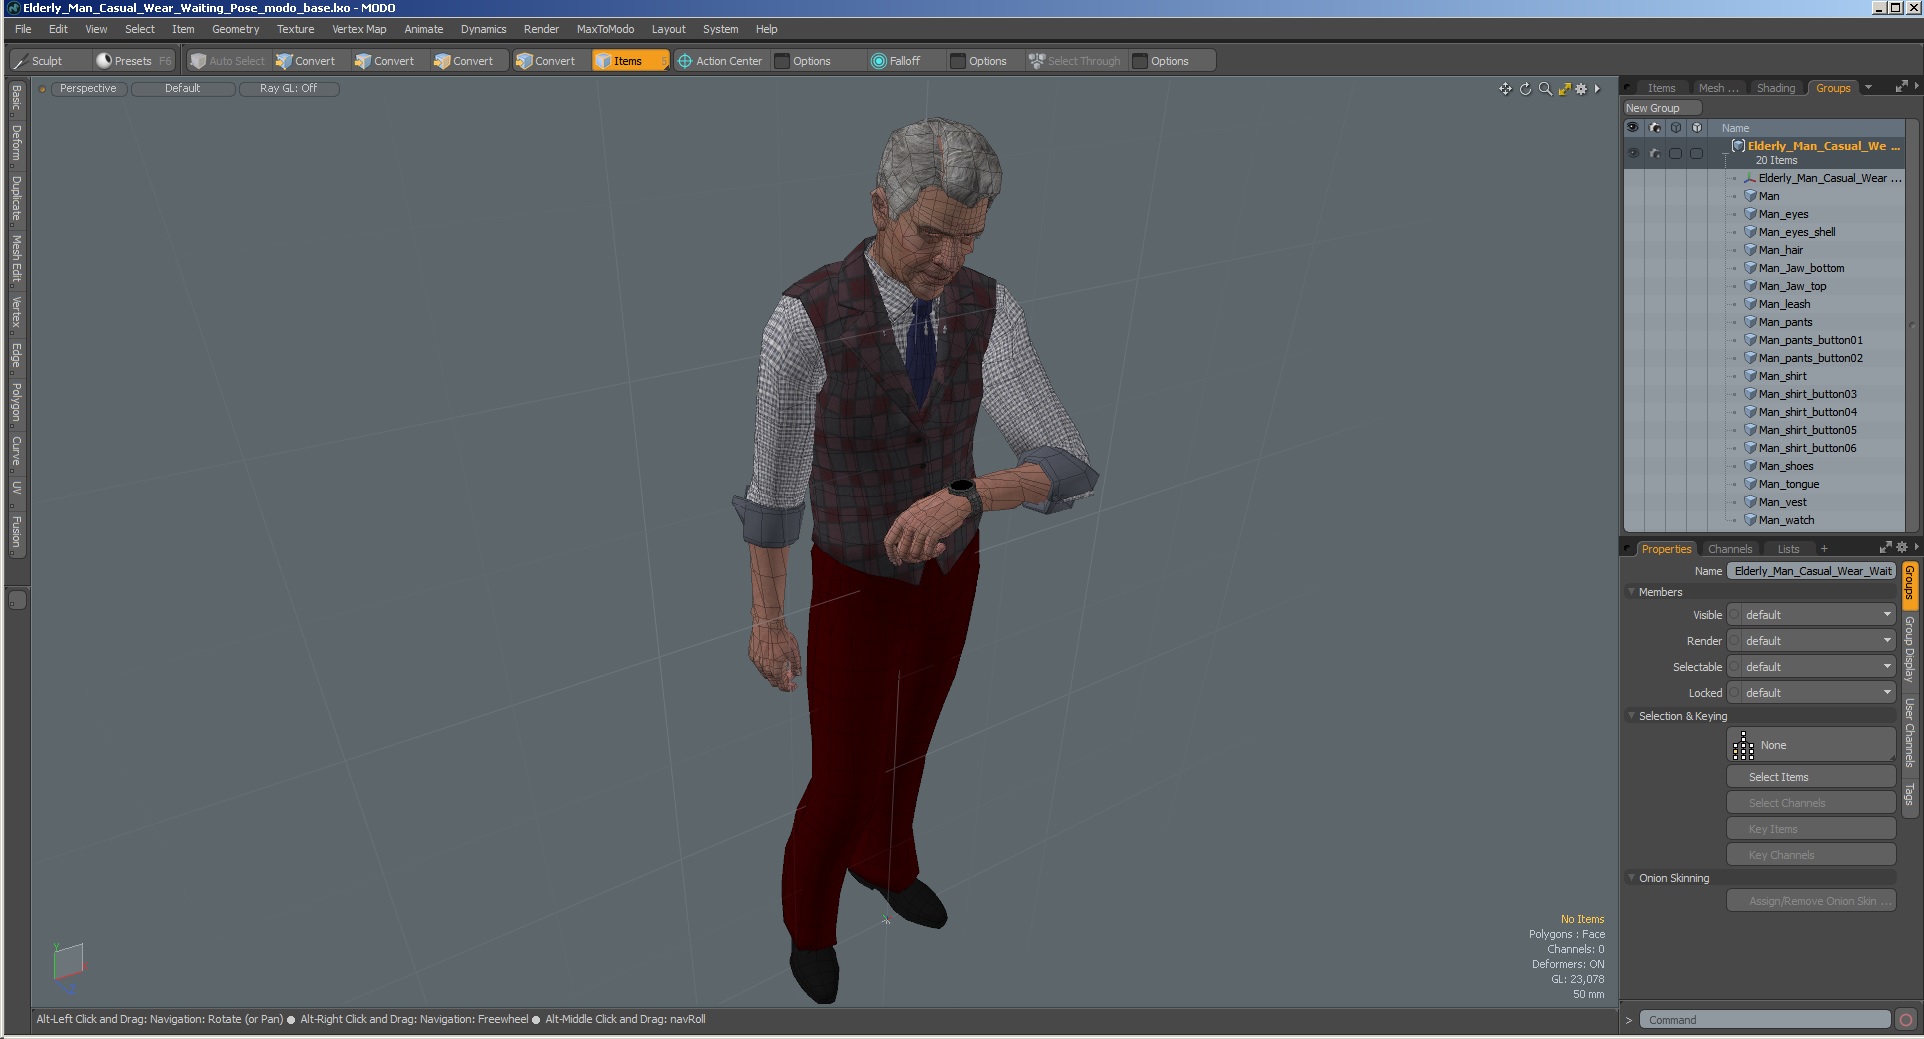Collapse the Selection & Keying section
Image resolution: width=1924 pixels, height=1039 pixels.
coord(1631,716)
